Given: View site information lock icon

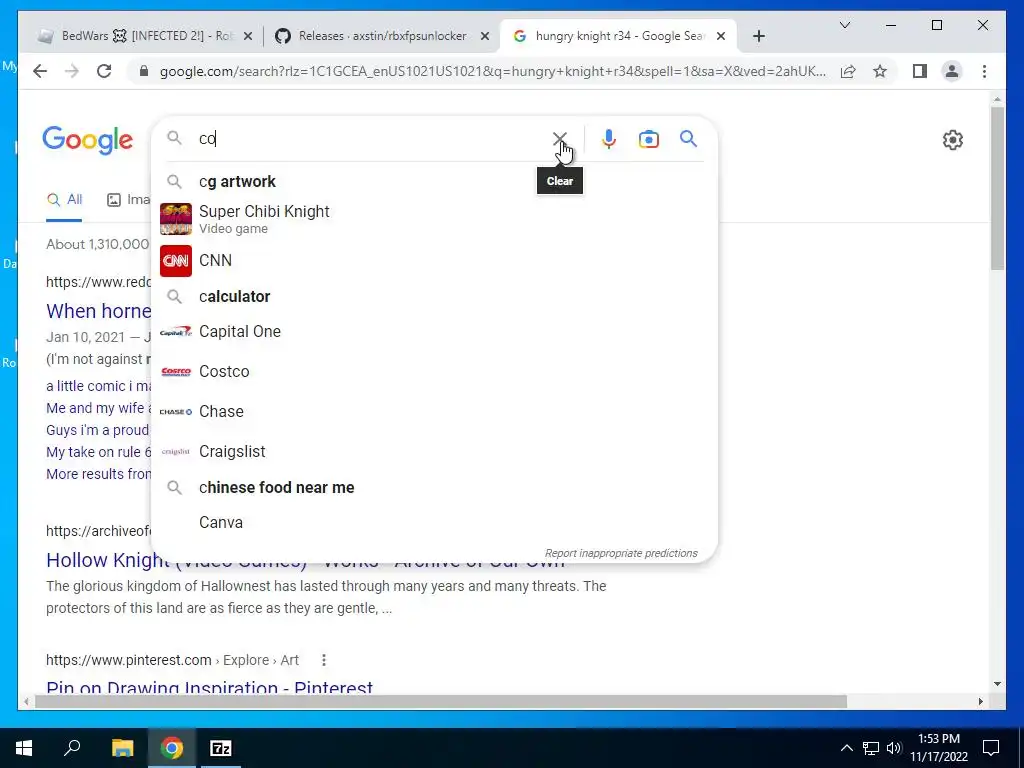Looking at the screenshot, I should click(144, 71).
